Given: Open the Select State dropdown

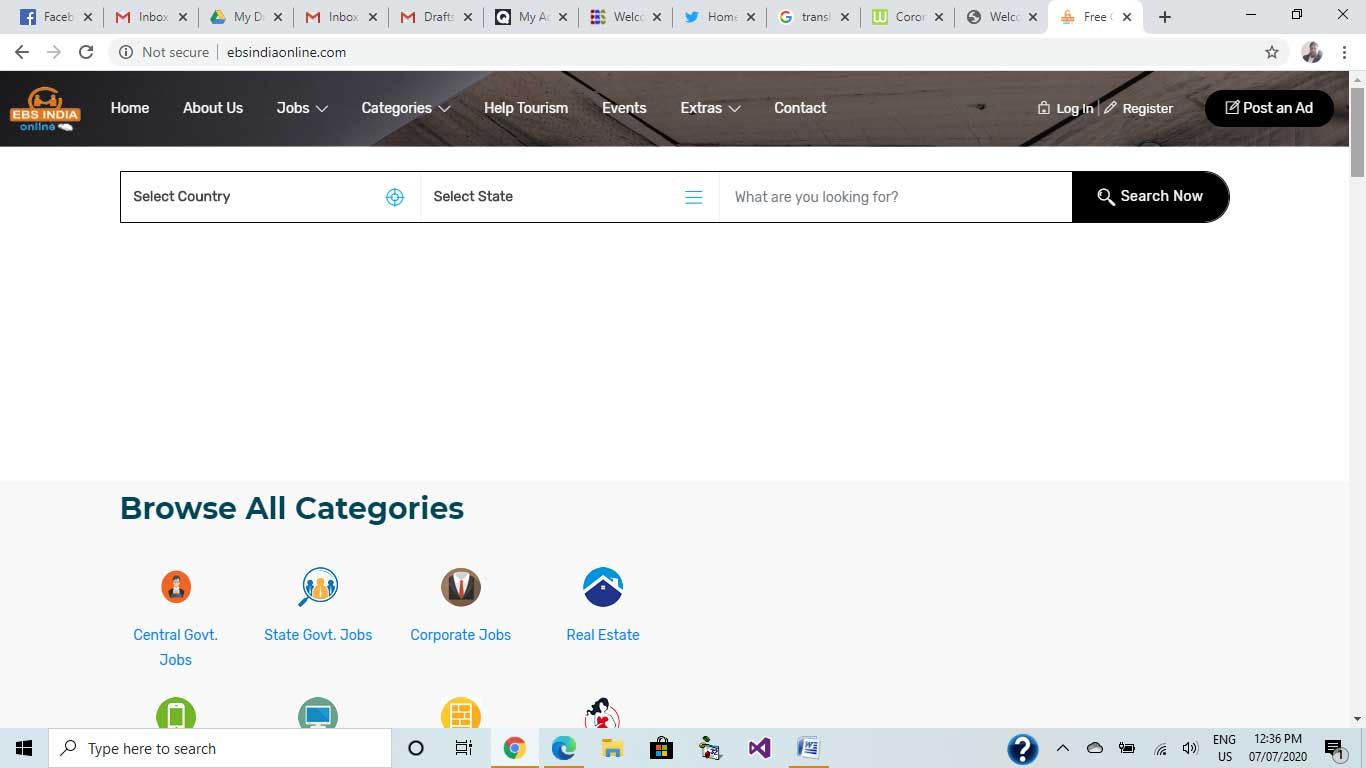Looking at the screenshot, I should (568, 197).
